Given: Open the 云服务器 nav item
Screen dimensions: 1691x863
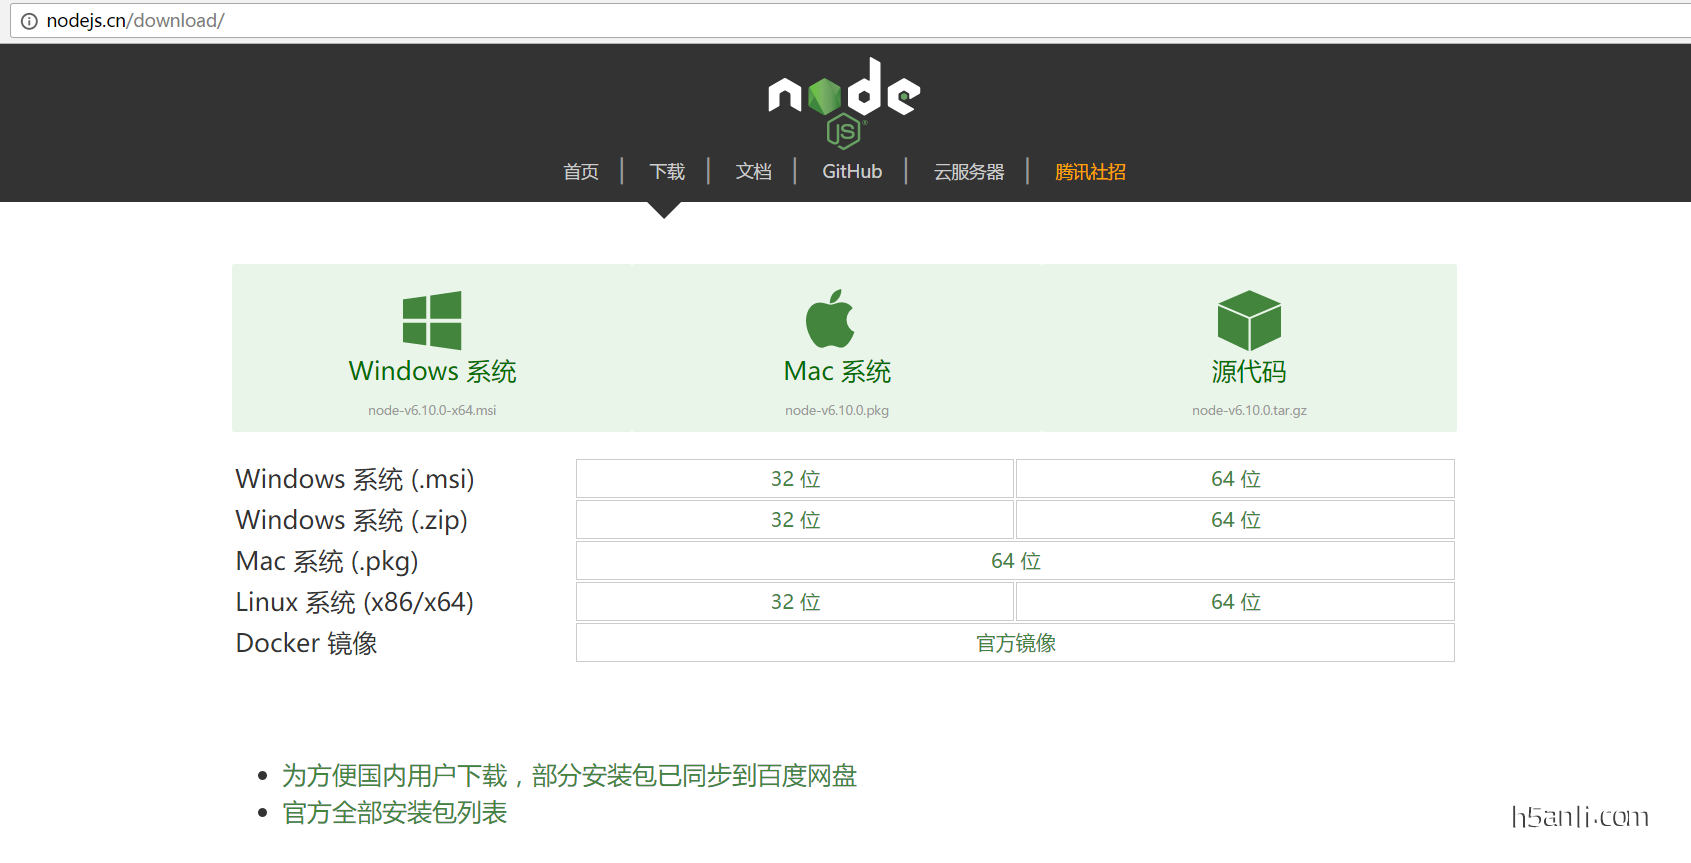Looking at the screenshot, I should point(969,172).
